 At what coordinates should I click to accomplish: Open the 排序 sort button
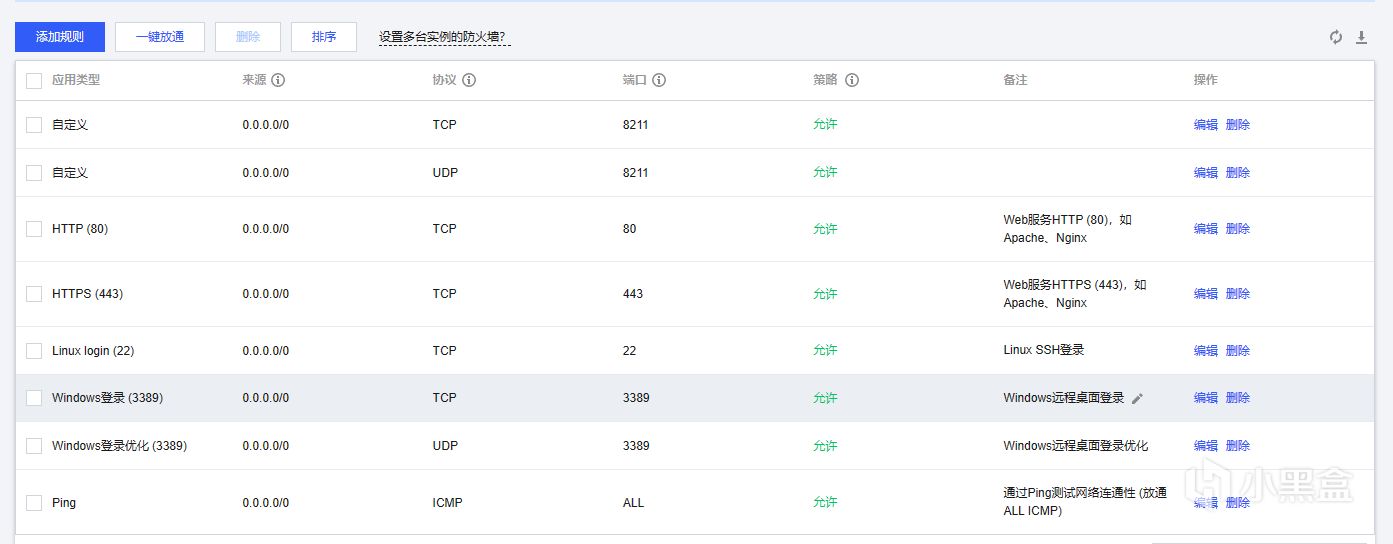click(x=324, y=37)
